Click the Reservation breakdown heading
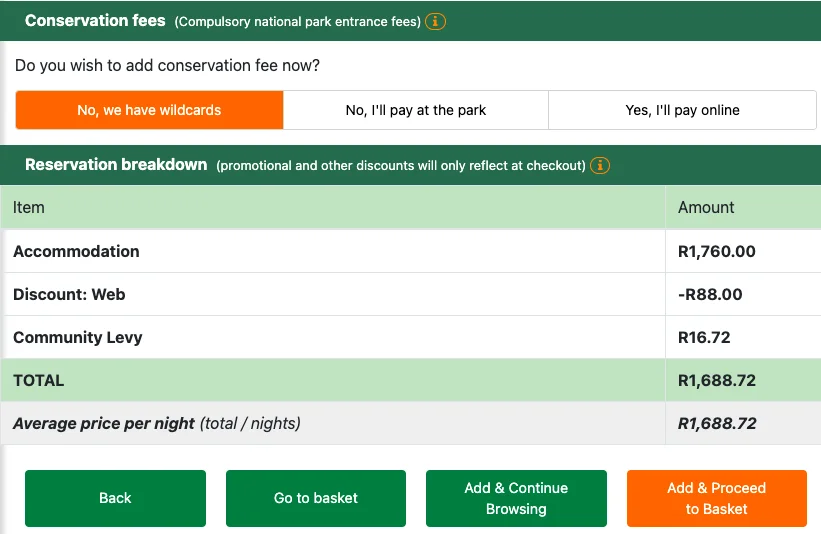Screen dimensions: 821x534 [116, 164]
